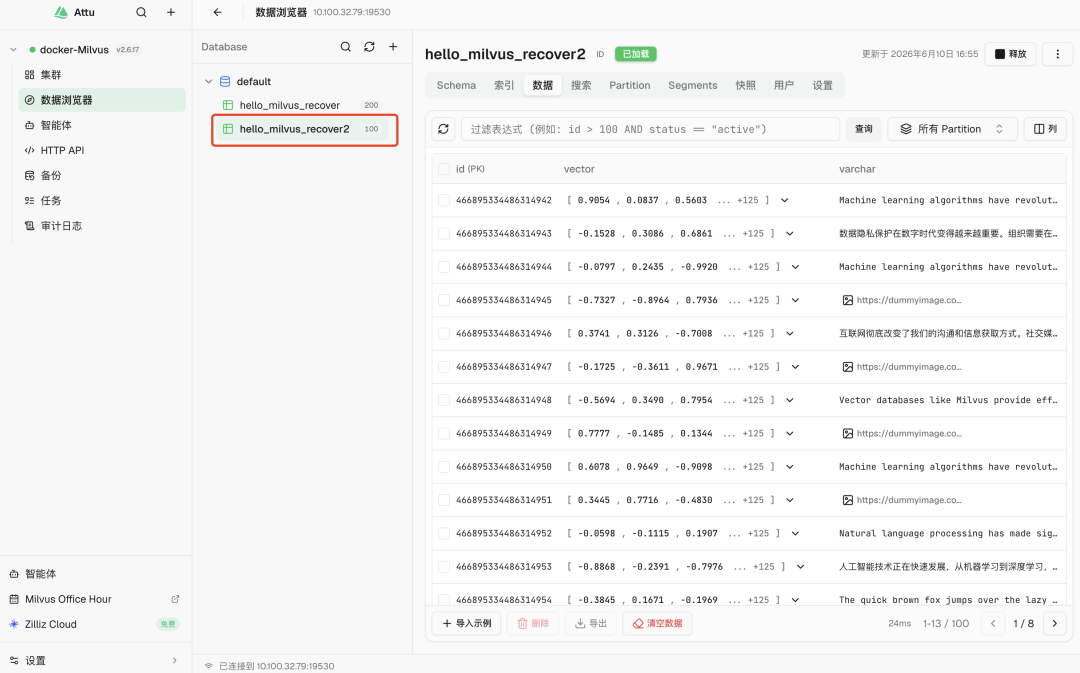Select the hello_milvus_recover collection

tap(303, 105)
